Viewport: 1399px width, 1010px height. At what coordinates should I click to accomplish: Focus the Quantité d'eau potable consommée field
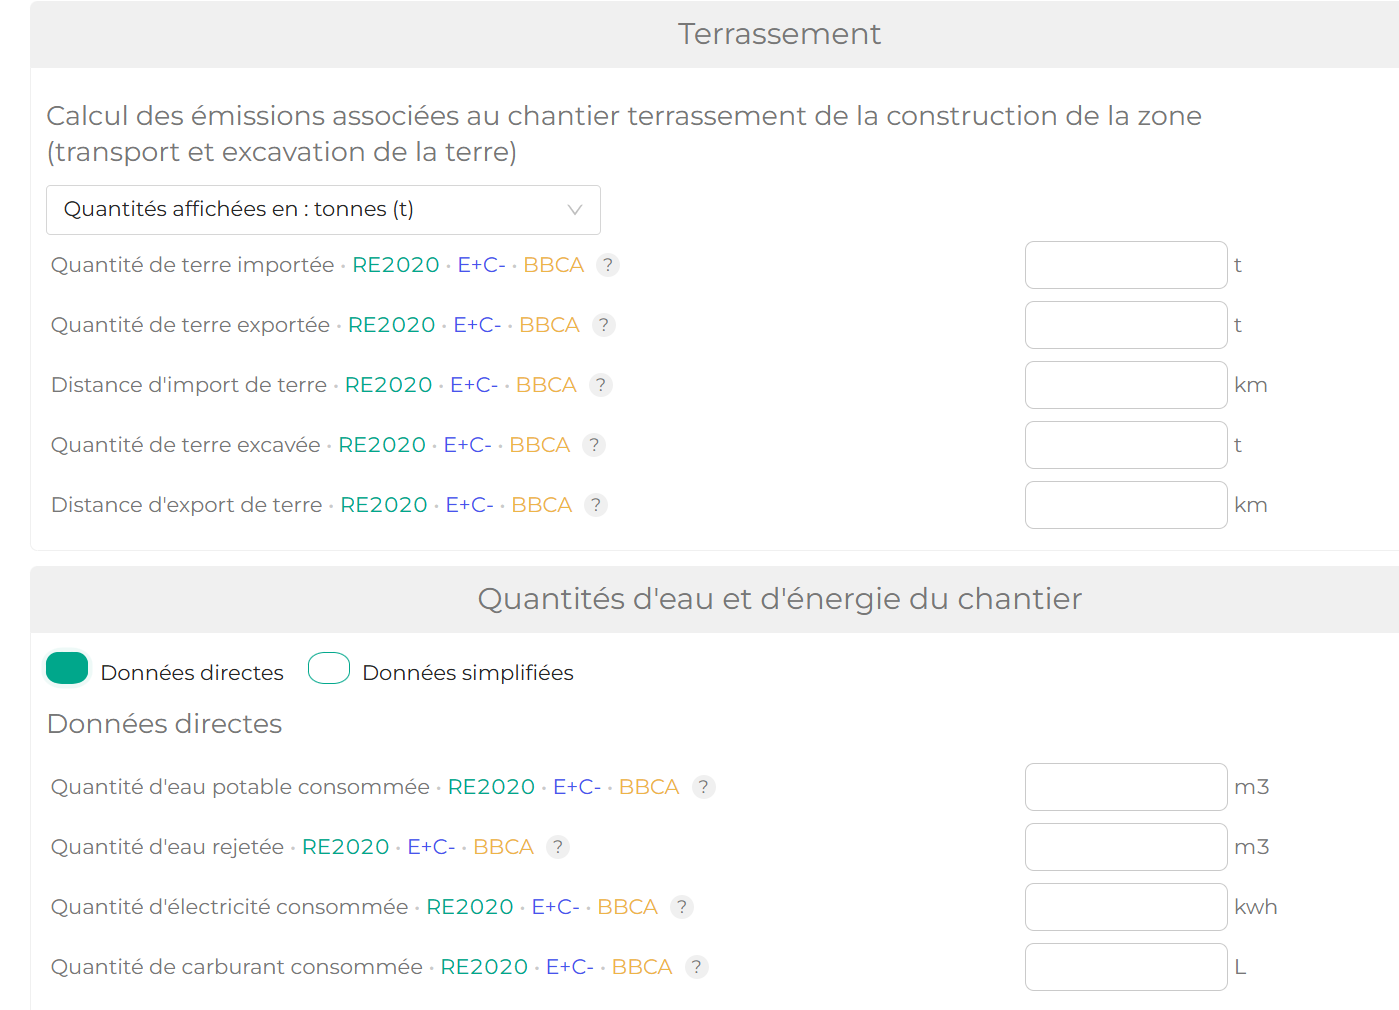(x=1126, y=787)
